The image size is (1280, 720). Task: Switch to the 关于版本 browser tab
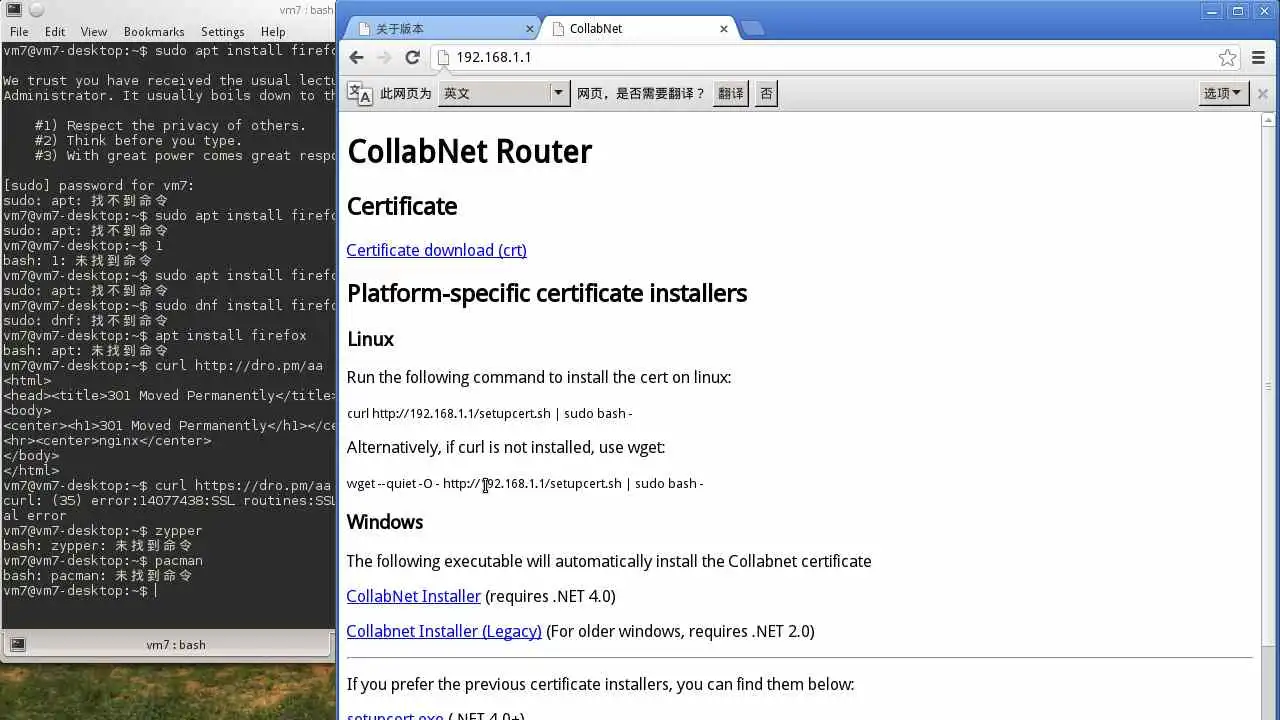tap(440, 29)
